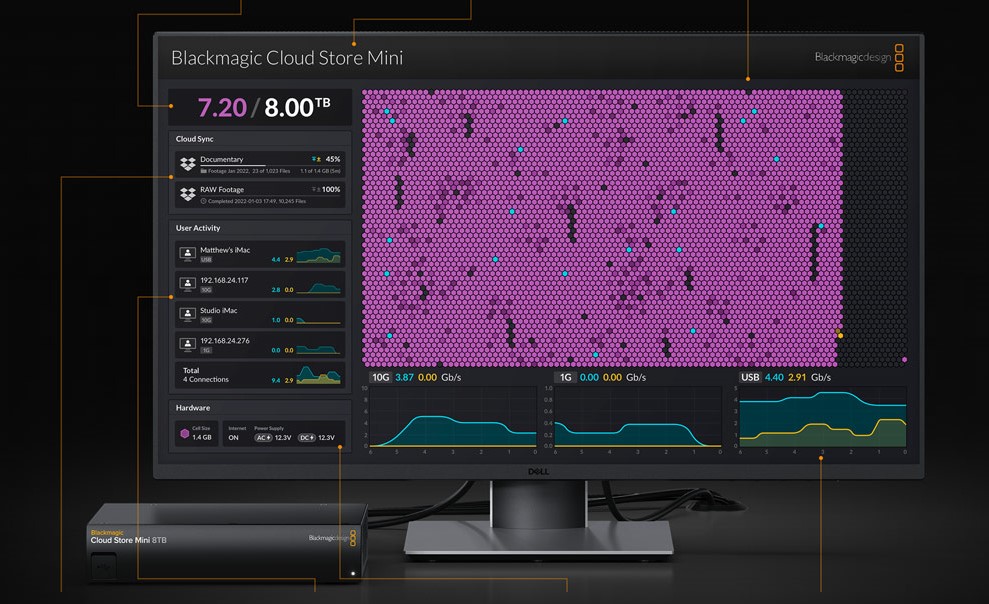Click the 10G tag under Studio iMac
989x604 pixels.
pos(206,320)
